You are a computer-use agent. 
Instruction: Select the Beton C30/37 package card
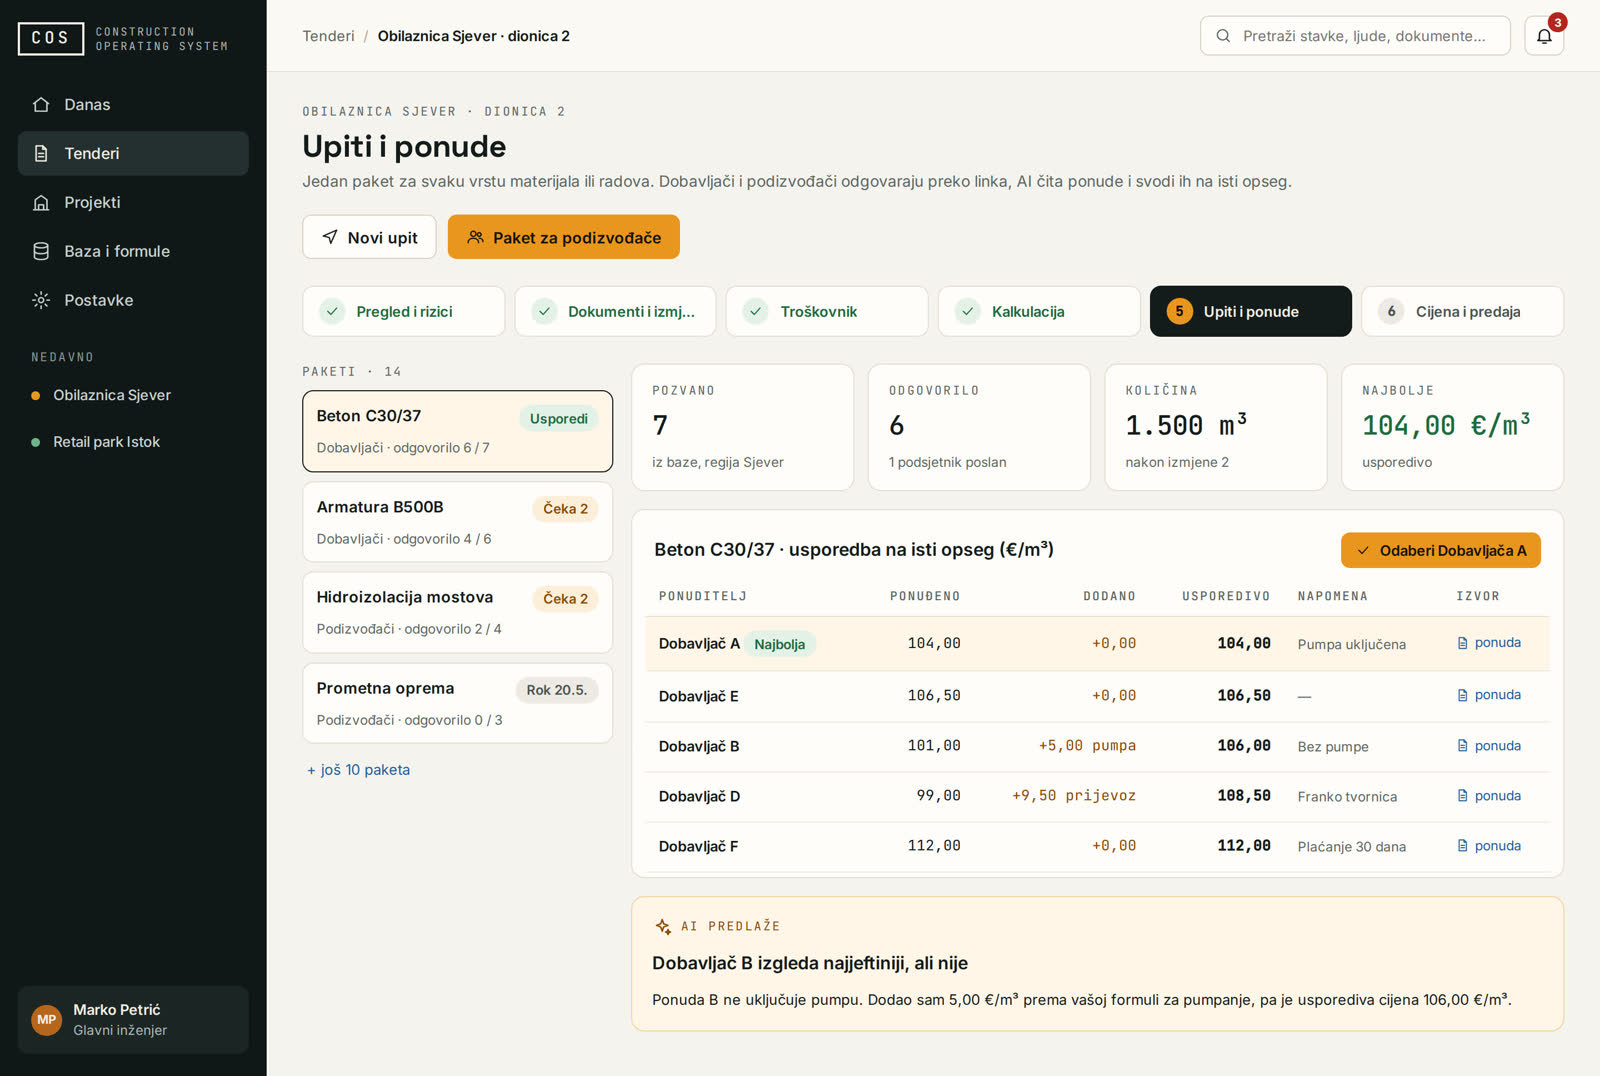pyautogui.click(x=457, y=431)
